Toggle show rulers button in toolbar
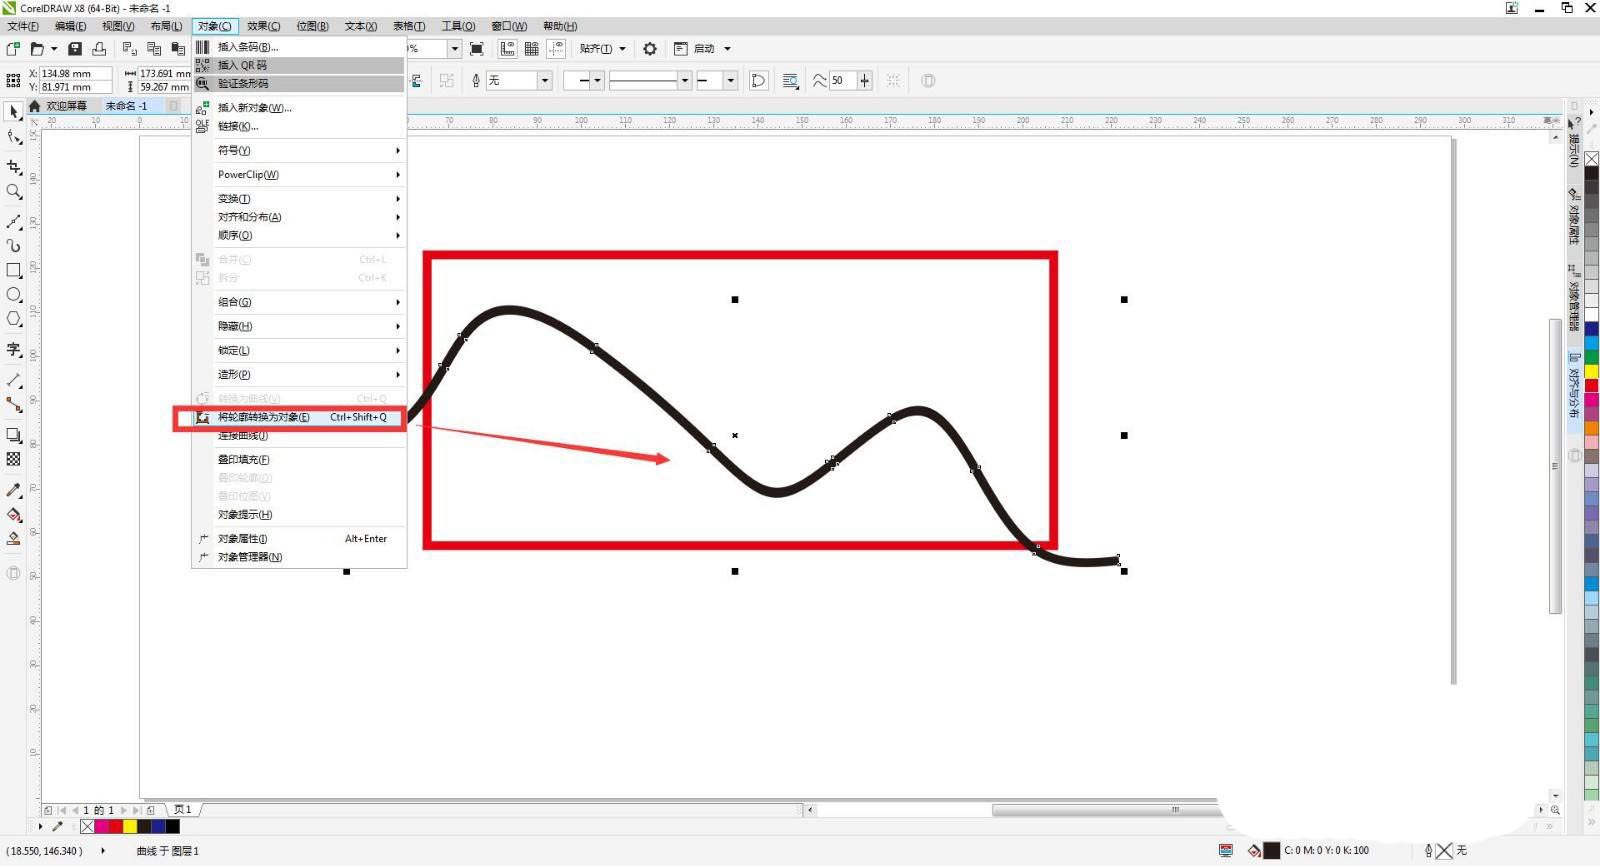Viewport: 1600px width, 866px height. pyautogui.click(x=507, y=48)
